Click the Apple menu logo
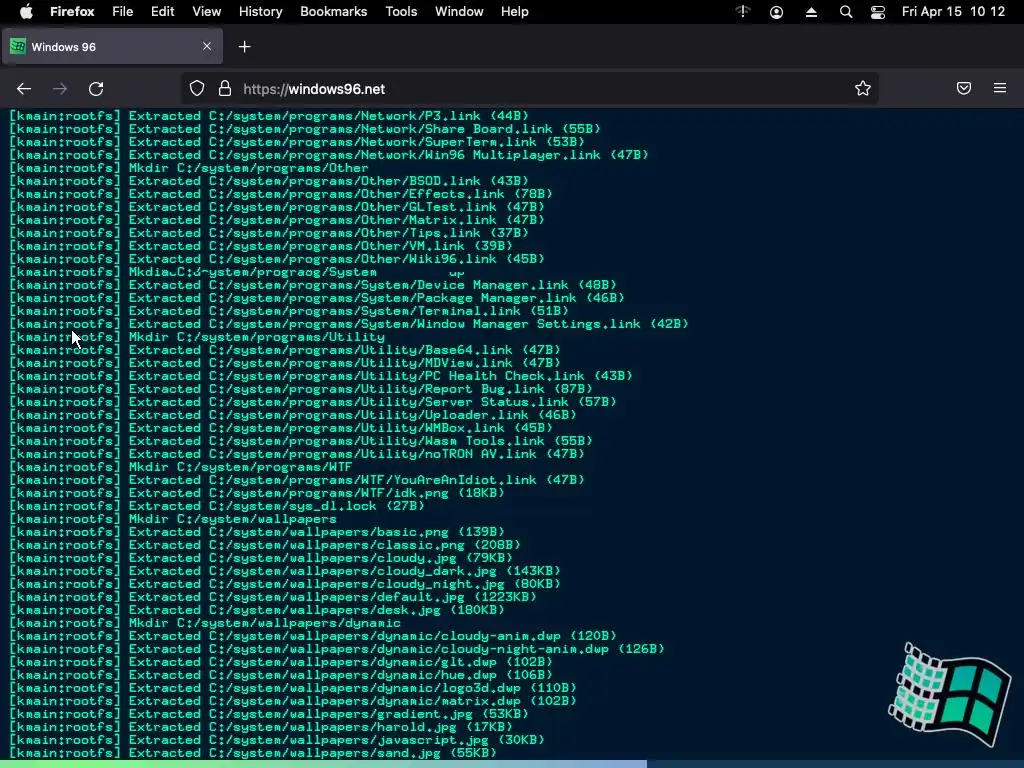 point(26,12)
